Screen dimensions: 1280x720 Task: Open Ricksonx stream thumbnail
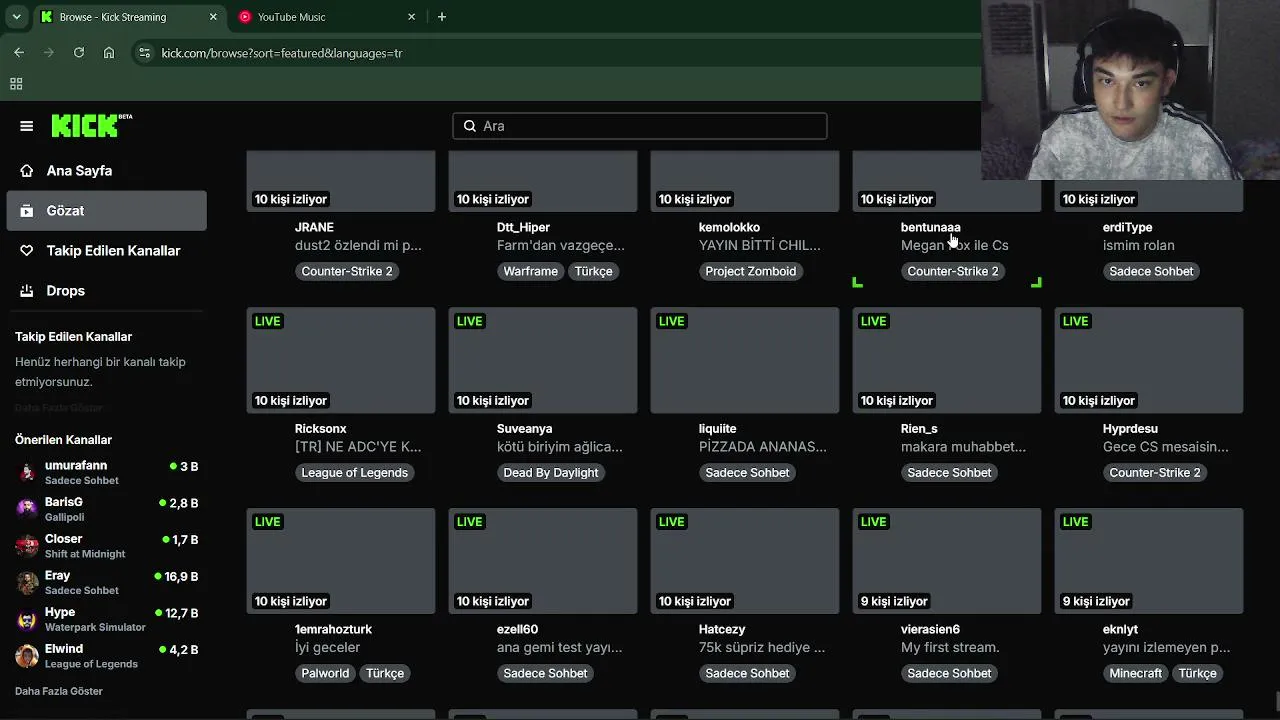341,360
